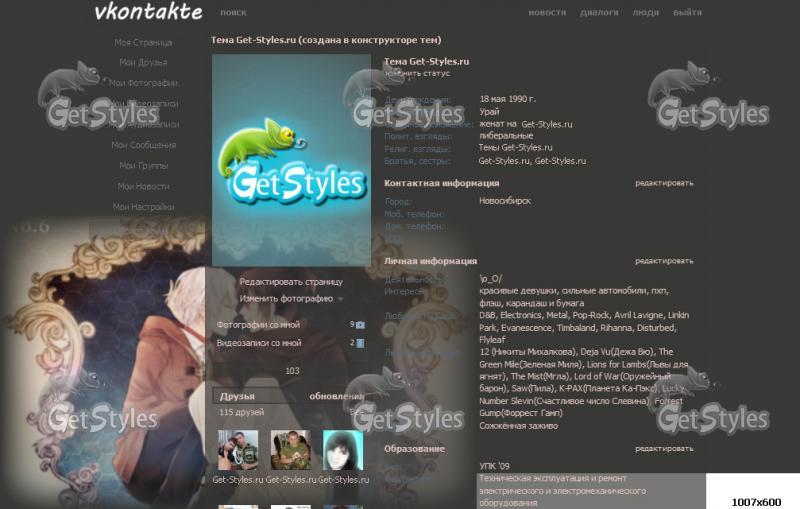Edit the Образование section via редактировать
The image size is (800, 509).
tap(664, 449)
